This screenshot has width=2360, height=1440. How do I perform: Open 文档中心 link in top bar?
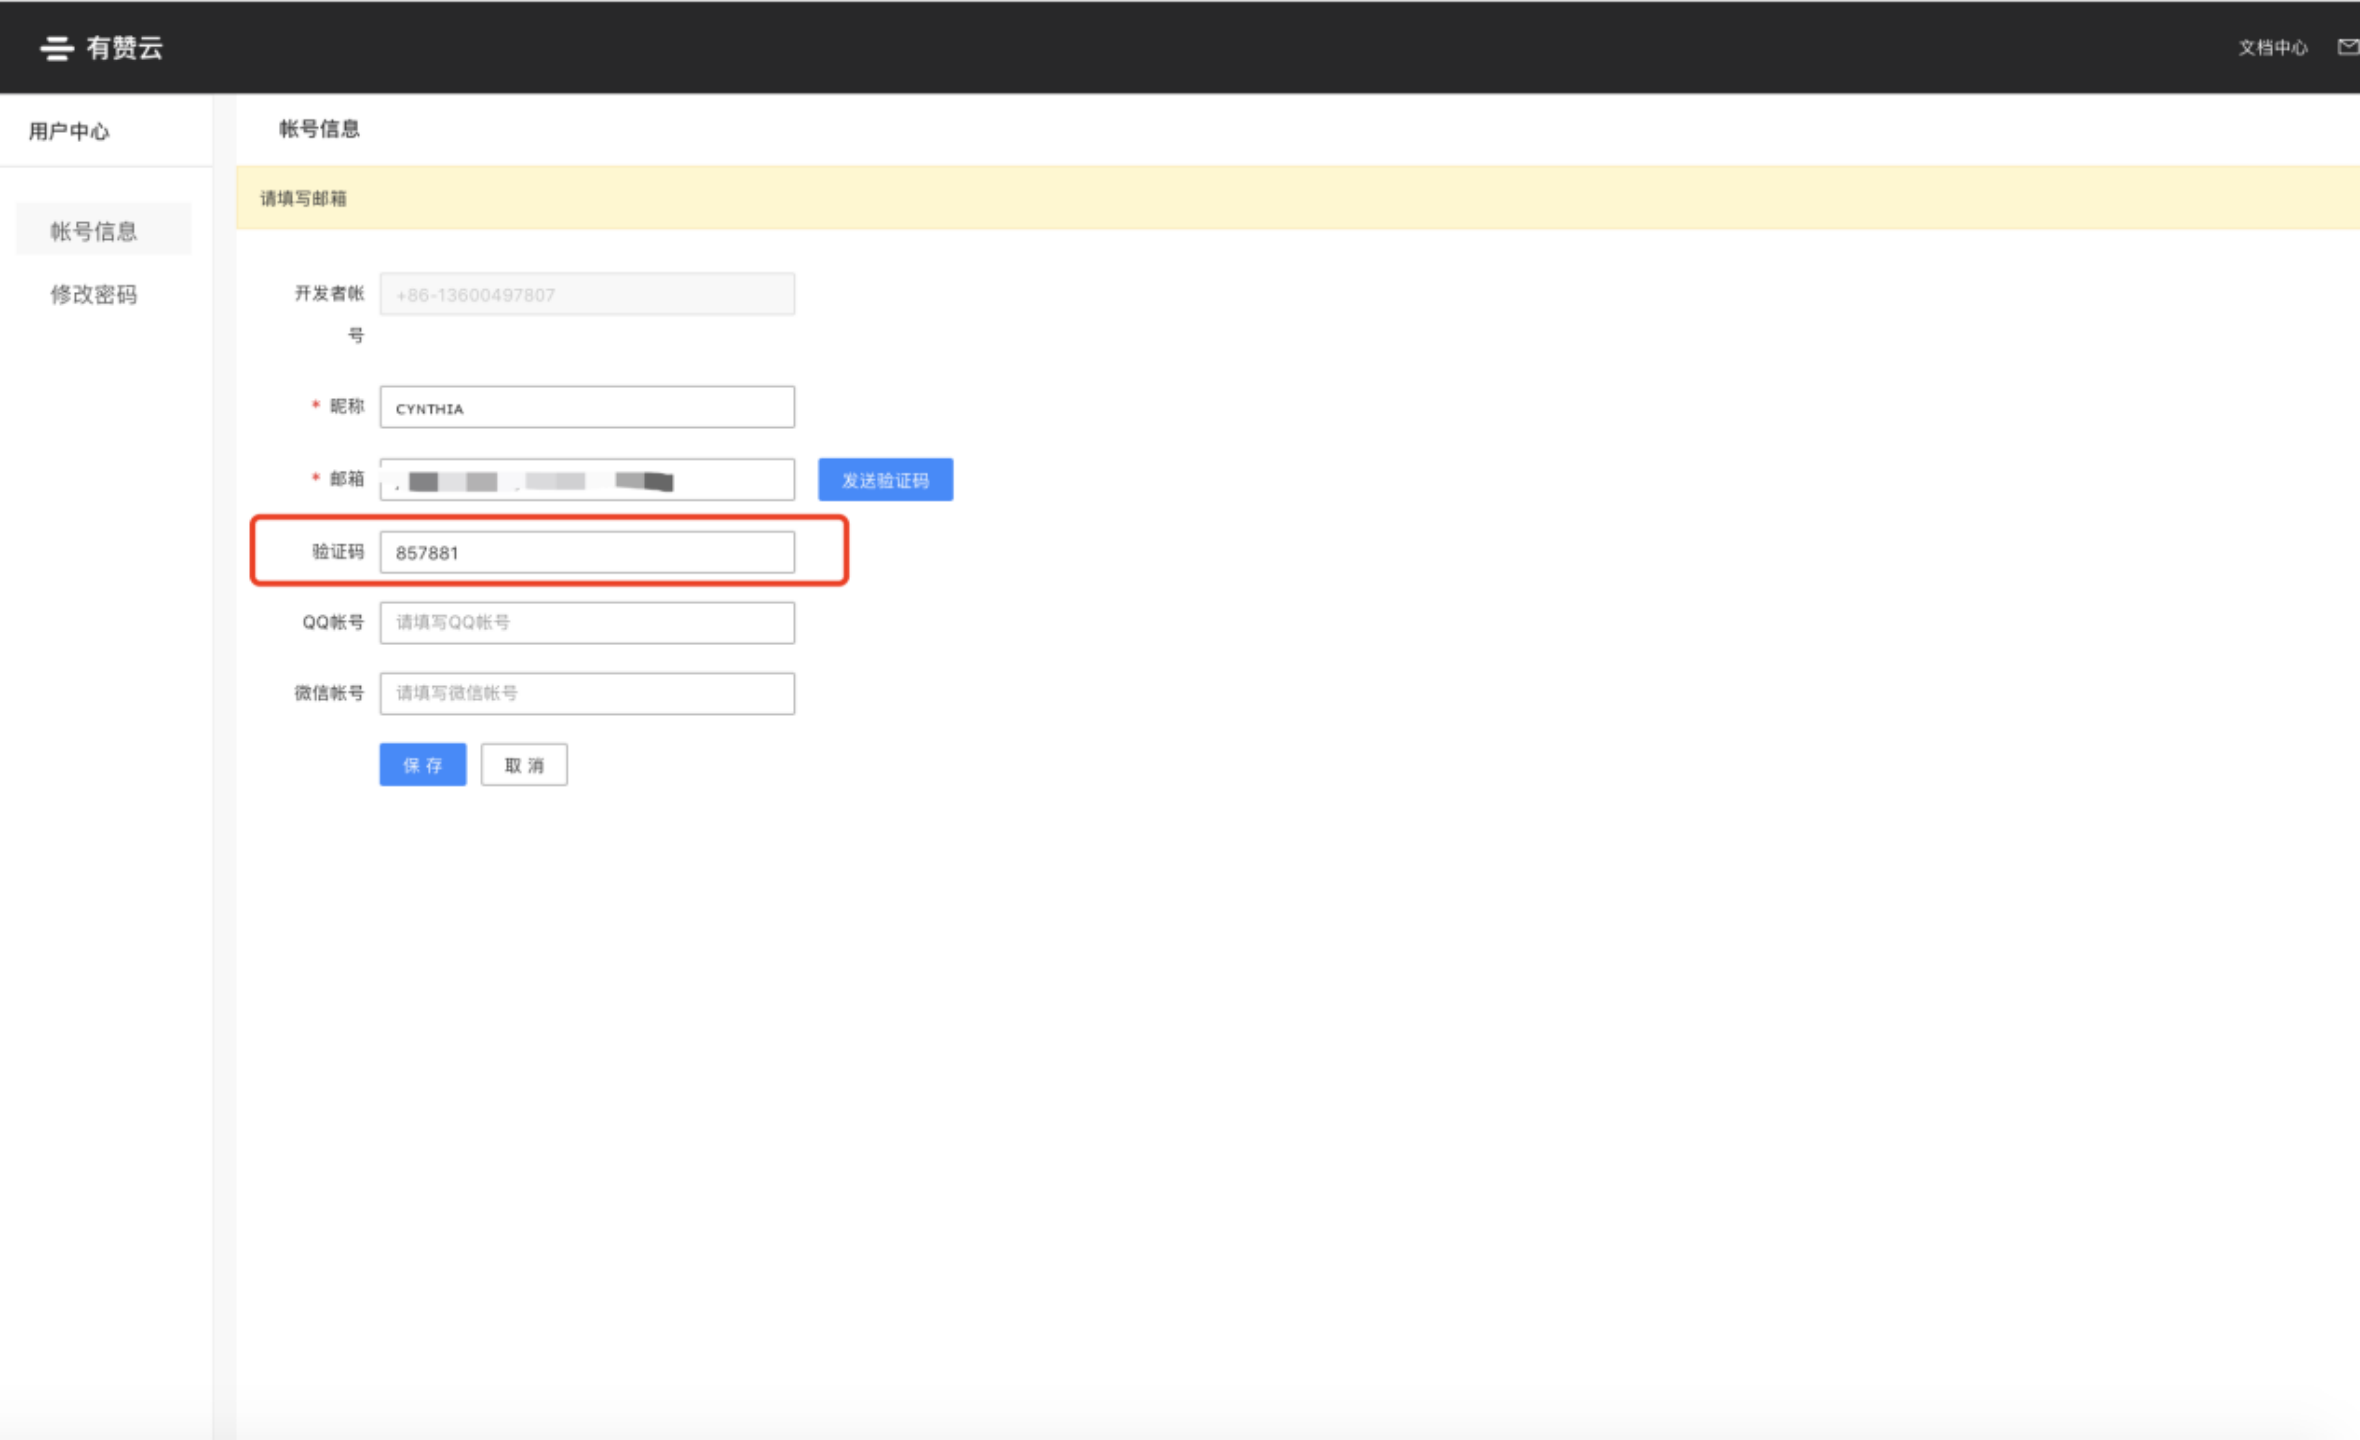coord(2272,48)
